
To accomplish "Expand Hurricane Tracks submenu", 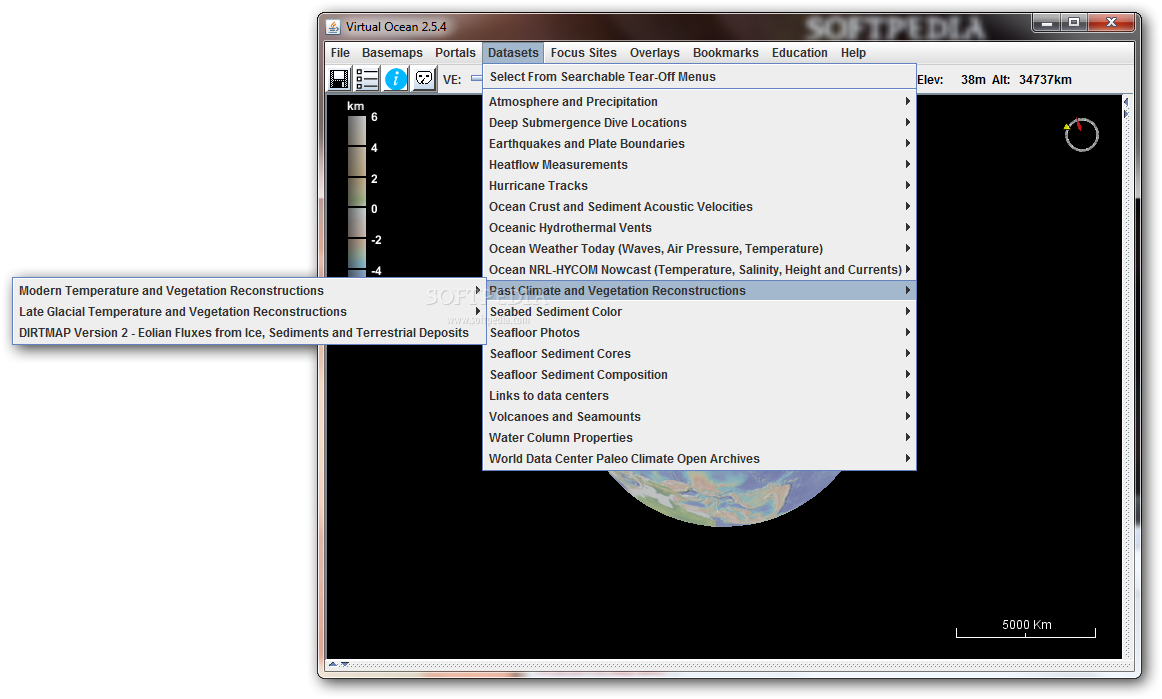I will tap(700, 185).
